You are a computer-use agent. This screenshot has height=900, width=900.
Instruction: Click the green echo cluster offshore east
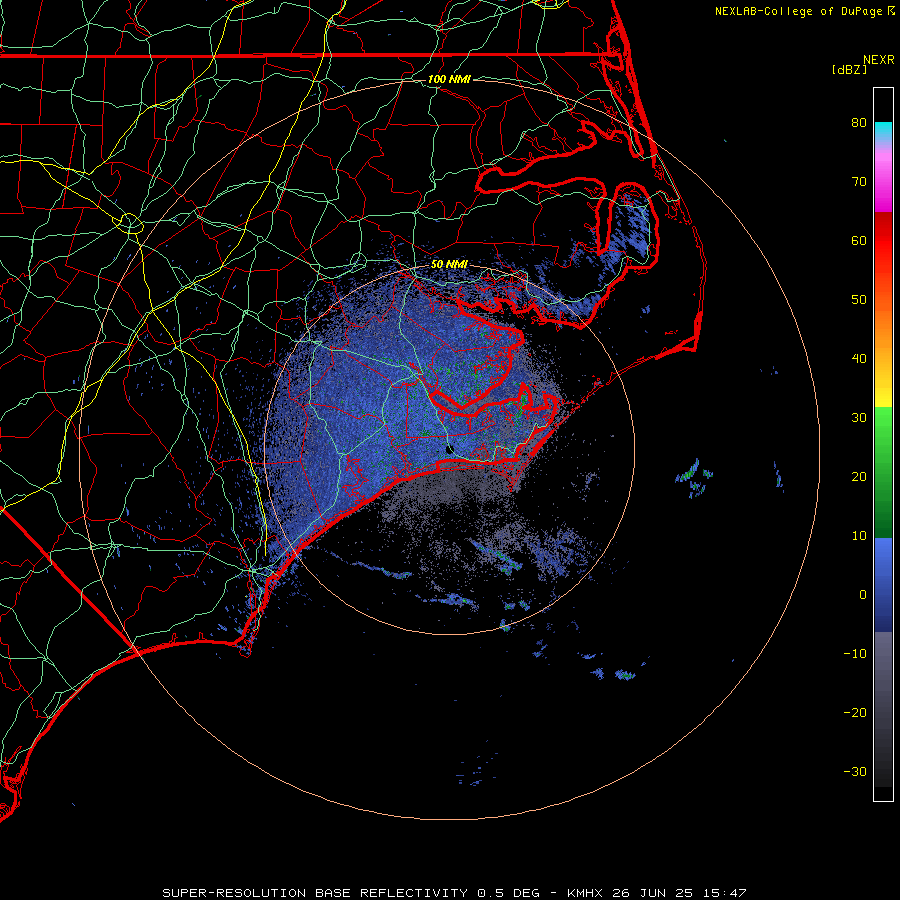click(x=693, y=476)
